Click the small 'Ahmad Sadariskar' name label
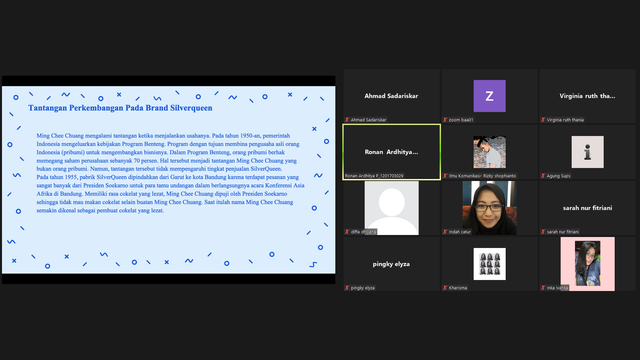The image size is (640, 360). pyautogui.click(x=369, y=120)
